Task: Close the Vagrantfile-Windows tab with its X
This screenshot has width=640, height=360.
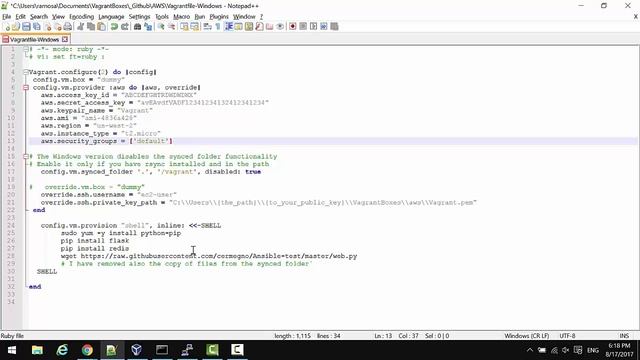Action: coord(65,40)
